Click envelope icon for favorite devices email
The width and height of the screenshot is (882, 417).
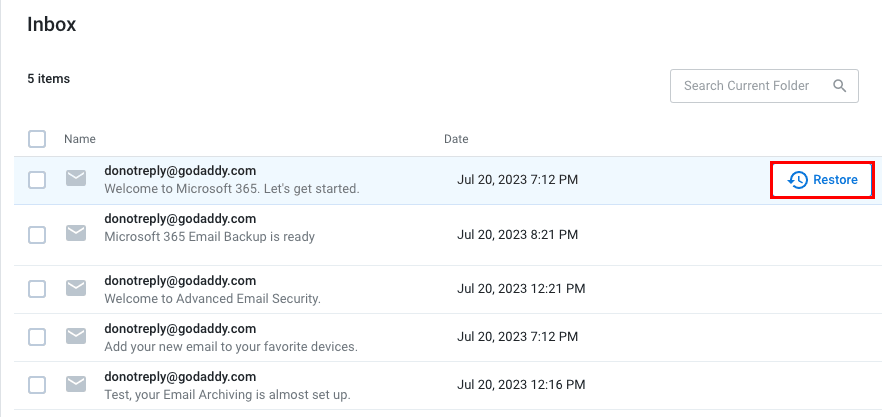pos(76,336)
